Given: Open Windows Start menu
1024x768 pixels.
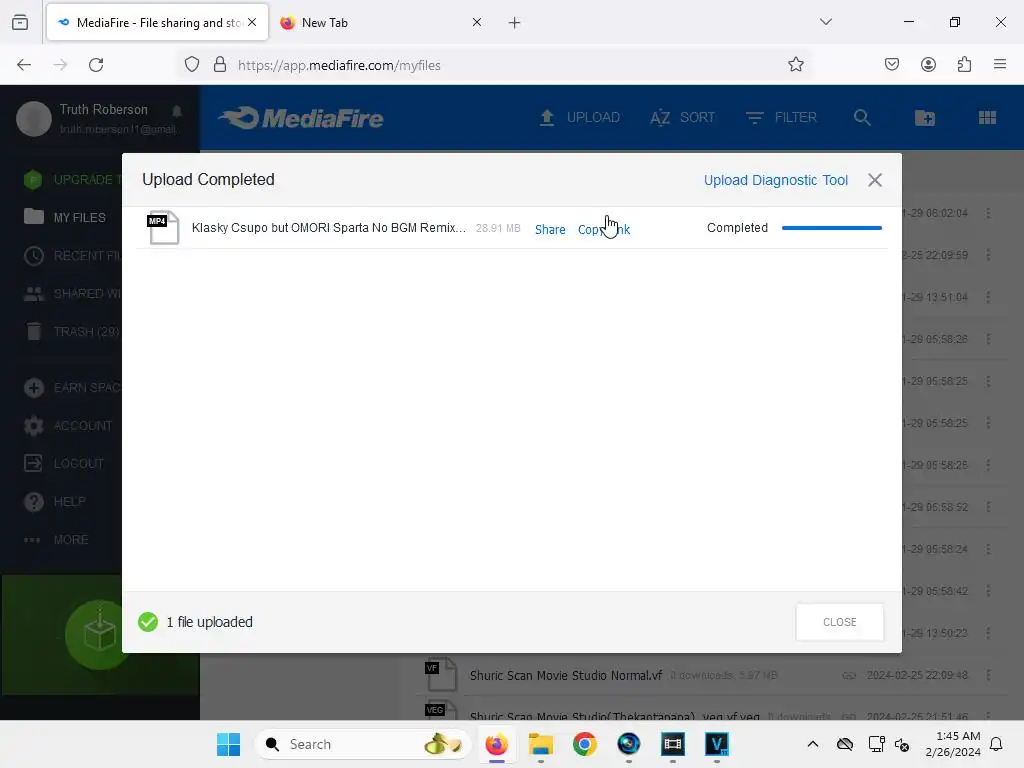Looking at the screenshot, I should 229,744.
